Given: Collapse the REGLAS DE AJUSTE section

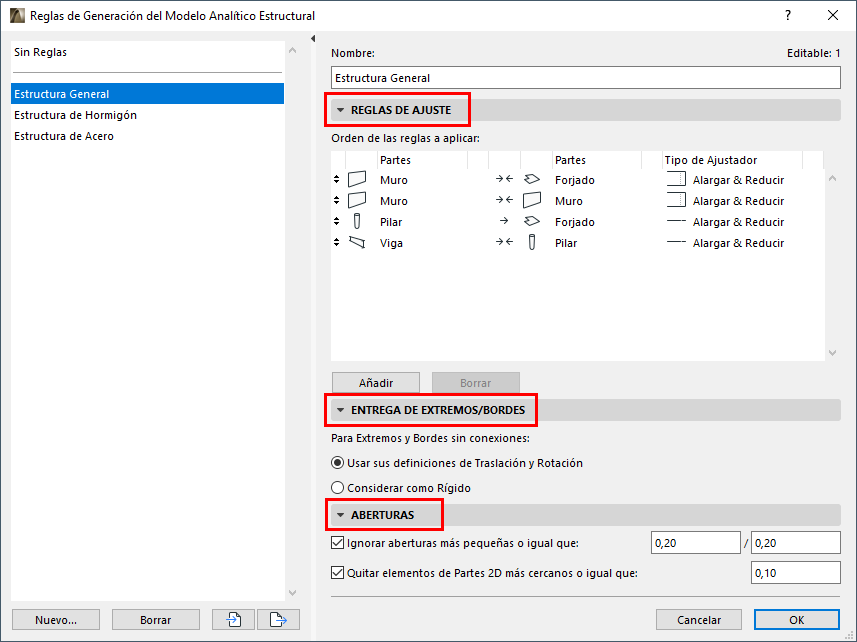Looking at the screenshot, I should click(x=341, y=110).
